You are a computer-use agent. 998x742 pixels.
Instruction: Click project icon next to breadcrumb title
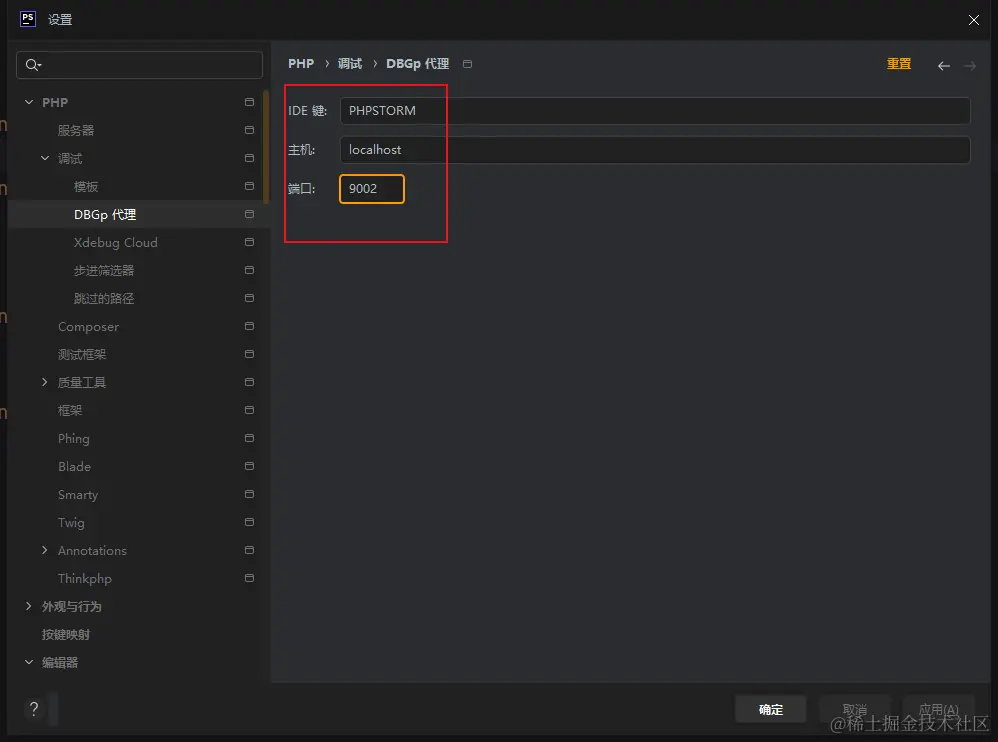coord(467,64)
